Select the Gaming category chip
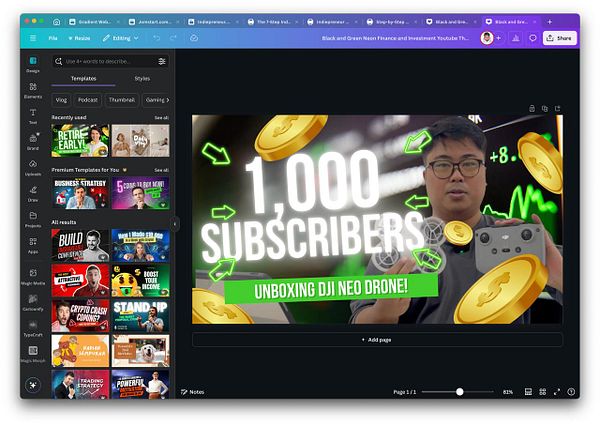Viewport: 600px width, 425px height. click(155, 100)
